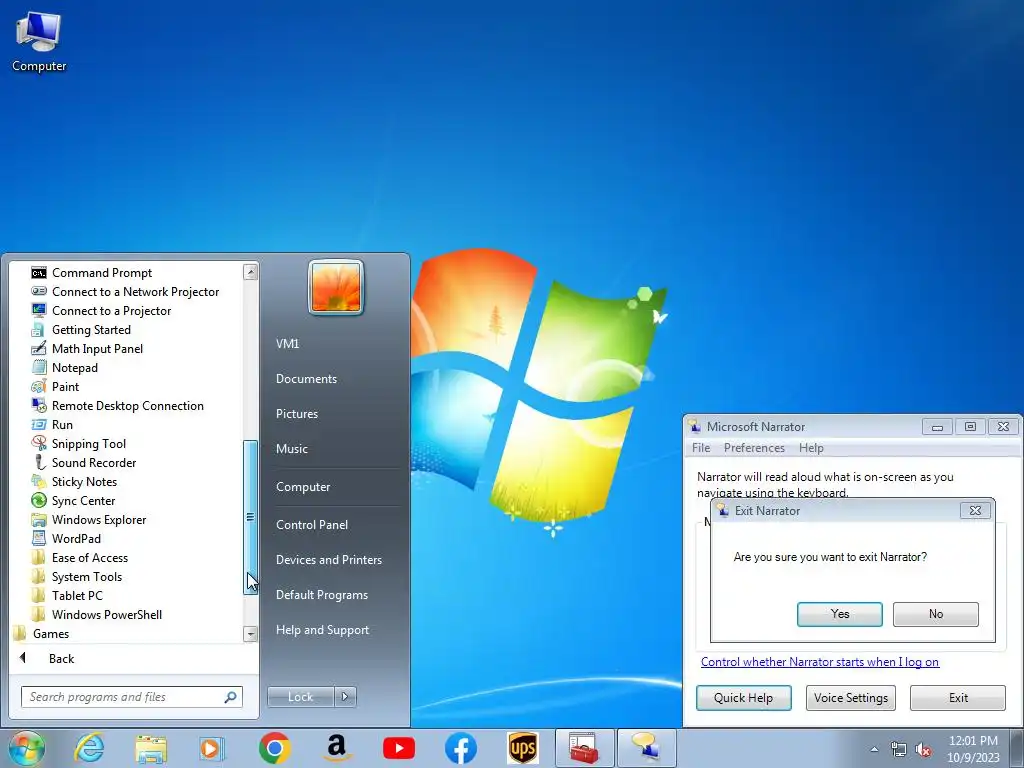
Task: Confirm Yes in Exit Narrator dialog
Action: 839,614
